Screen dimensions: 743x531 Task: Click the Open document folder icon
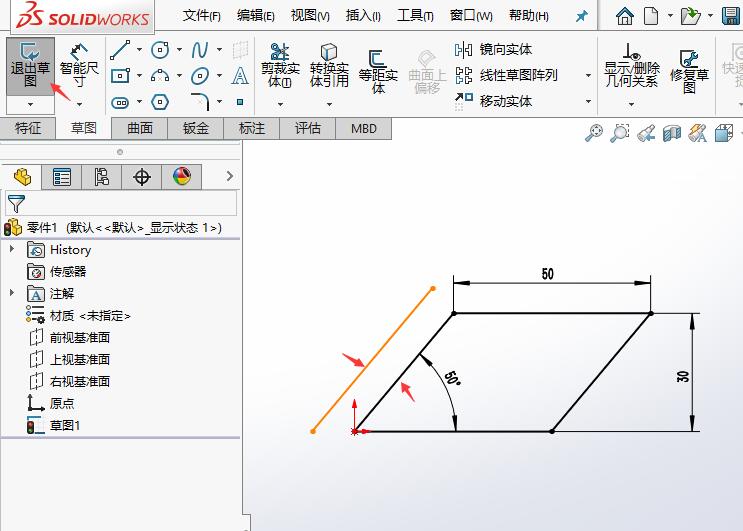pos(690,16)
